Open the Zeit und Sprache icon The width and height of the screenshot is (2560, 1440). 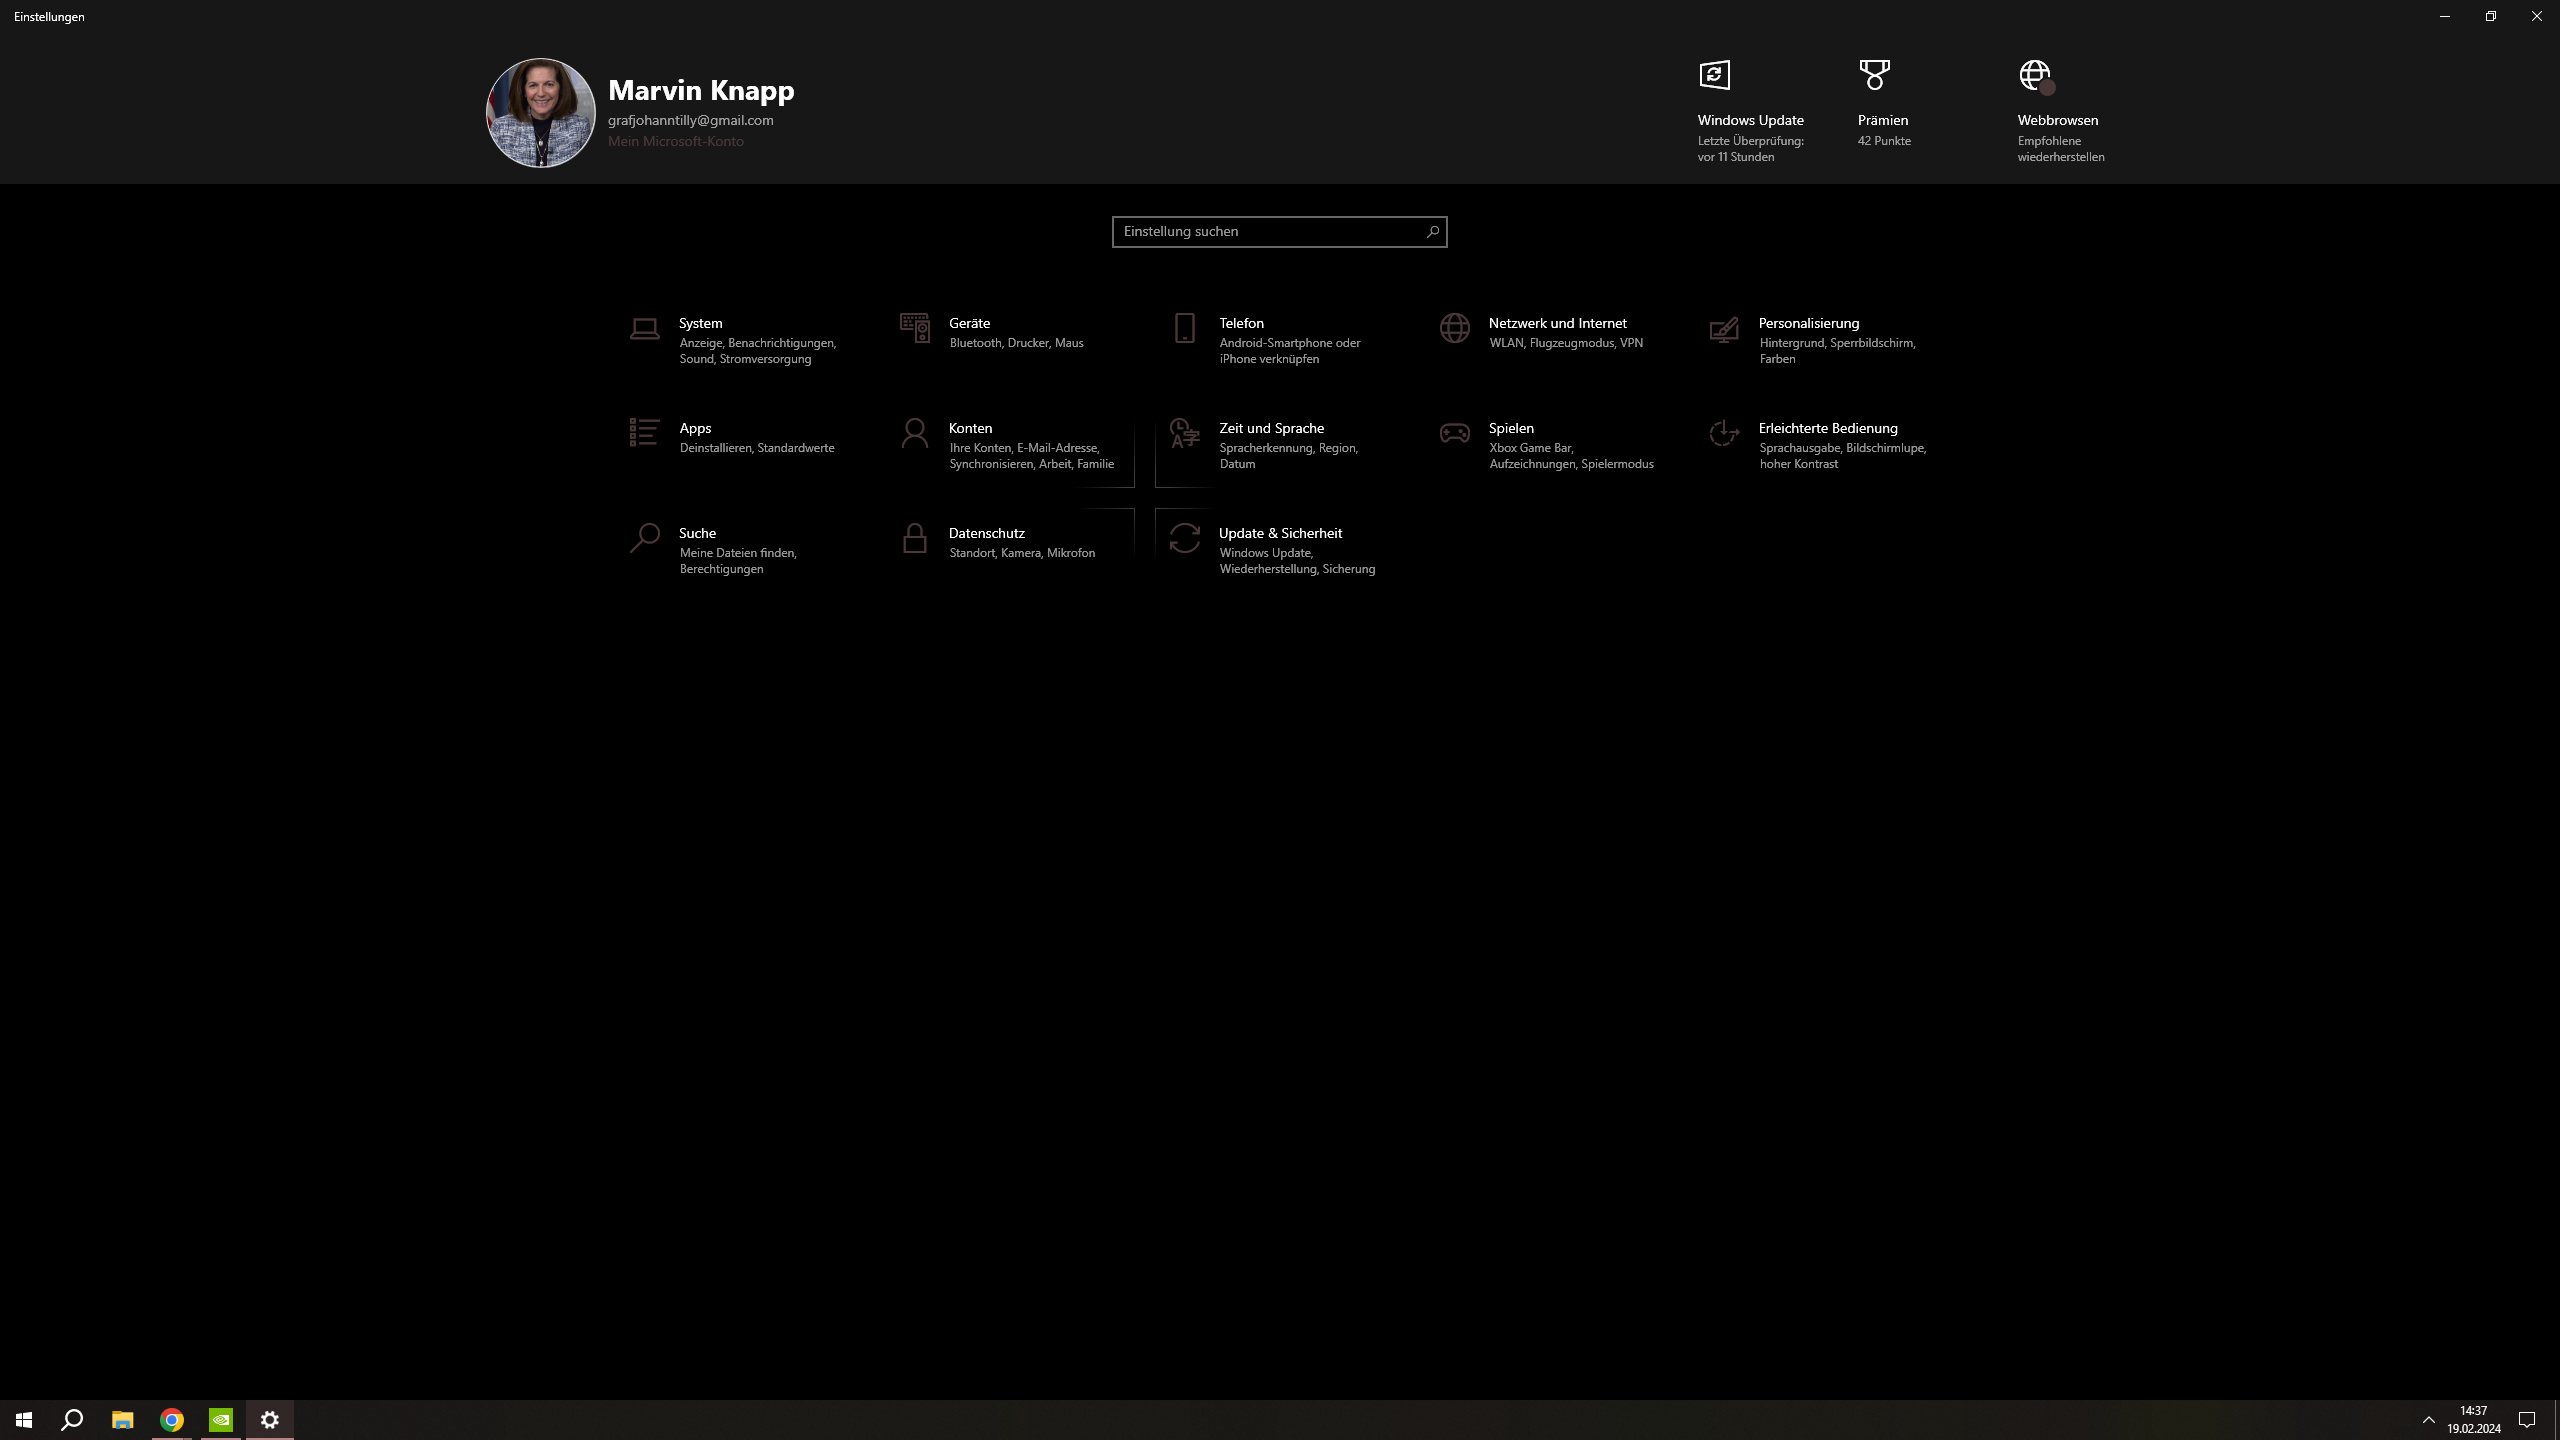tap(1184, 433)
